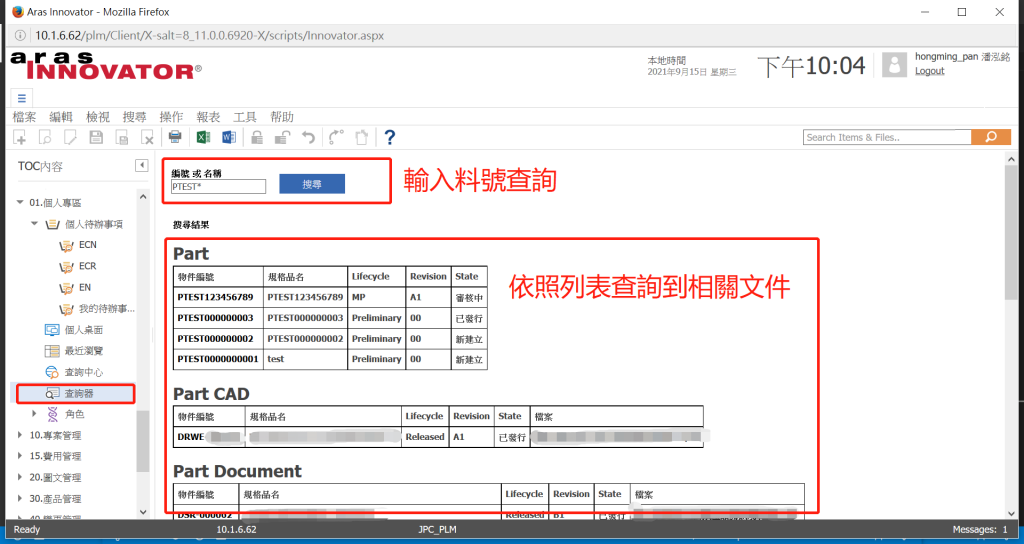Click the 審核中 state cell
Viewport: 1024px width, 544px height.
point(469,298)
